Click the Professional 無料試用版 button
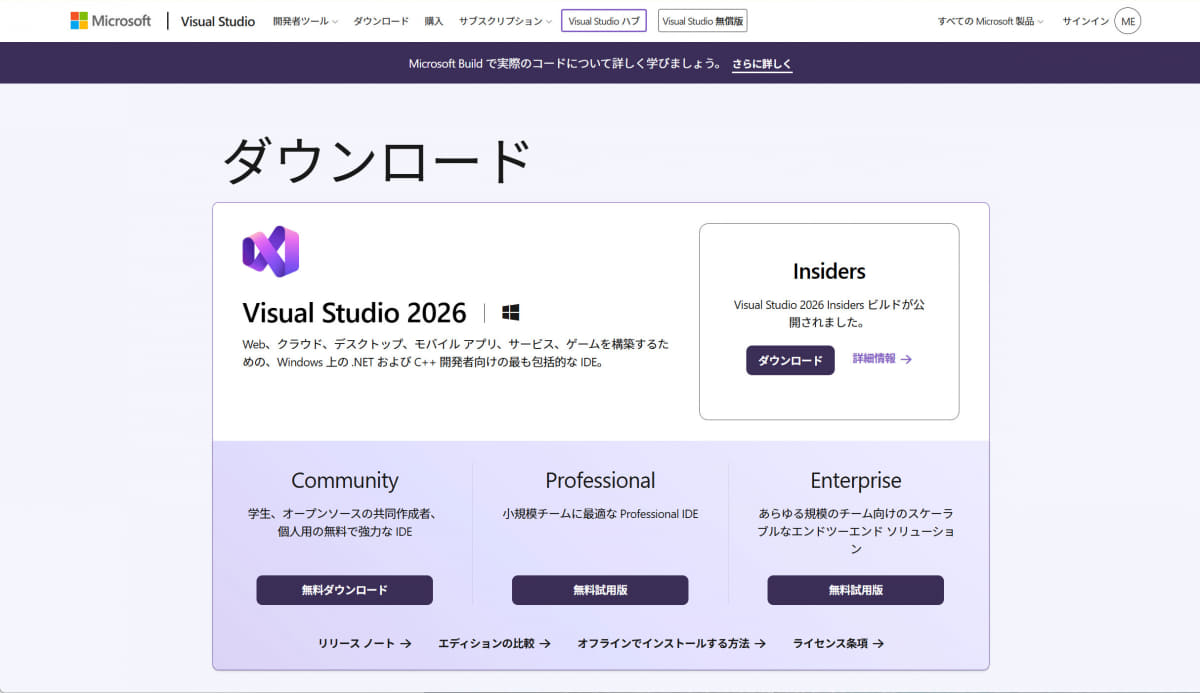 click(x=600, y=590)
